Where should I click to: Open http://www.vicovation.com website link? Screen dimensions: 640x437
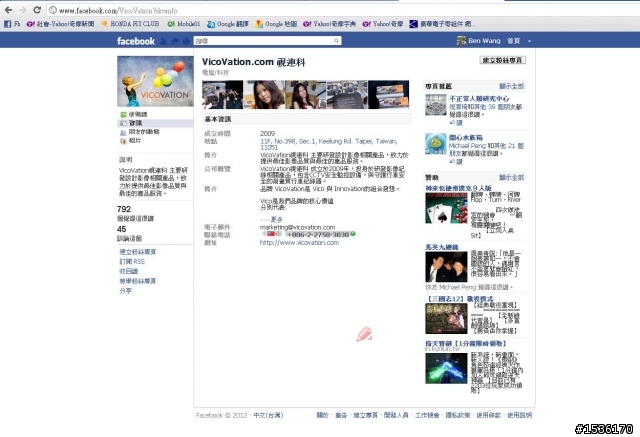coord(299,243)
